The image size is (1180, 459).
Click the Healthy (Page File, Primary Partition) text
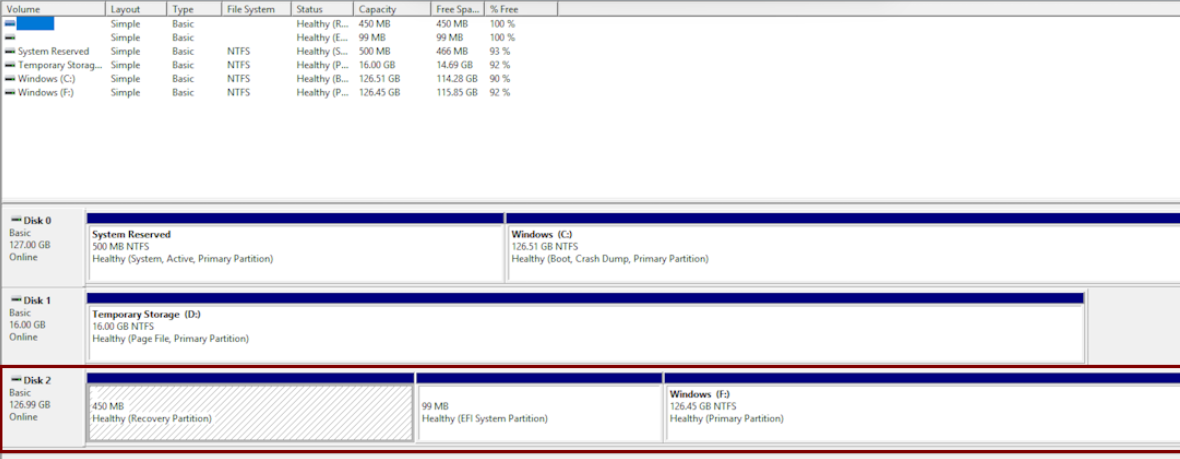(x=170, y=339)
